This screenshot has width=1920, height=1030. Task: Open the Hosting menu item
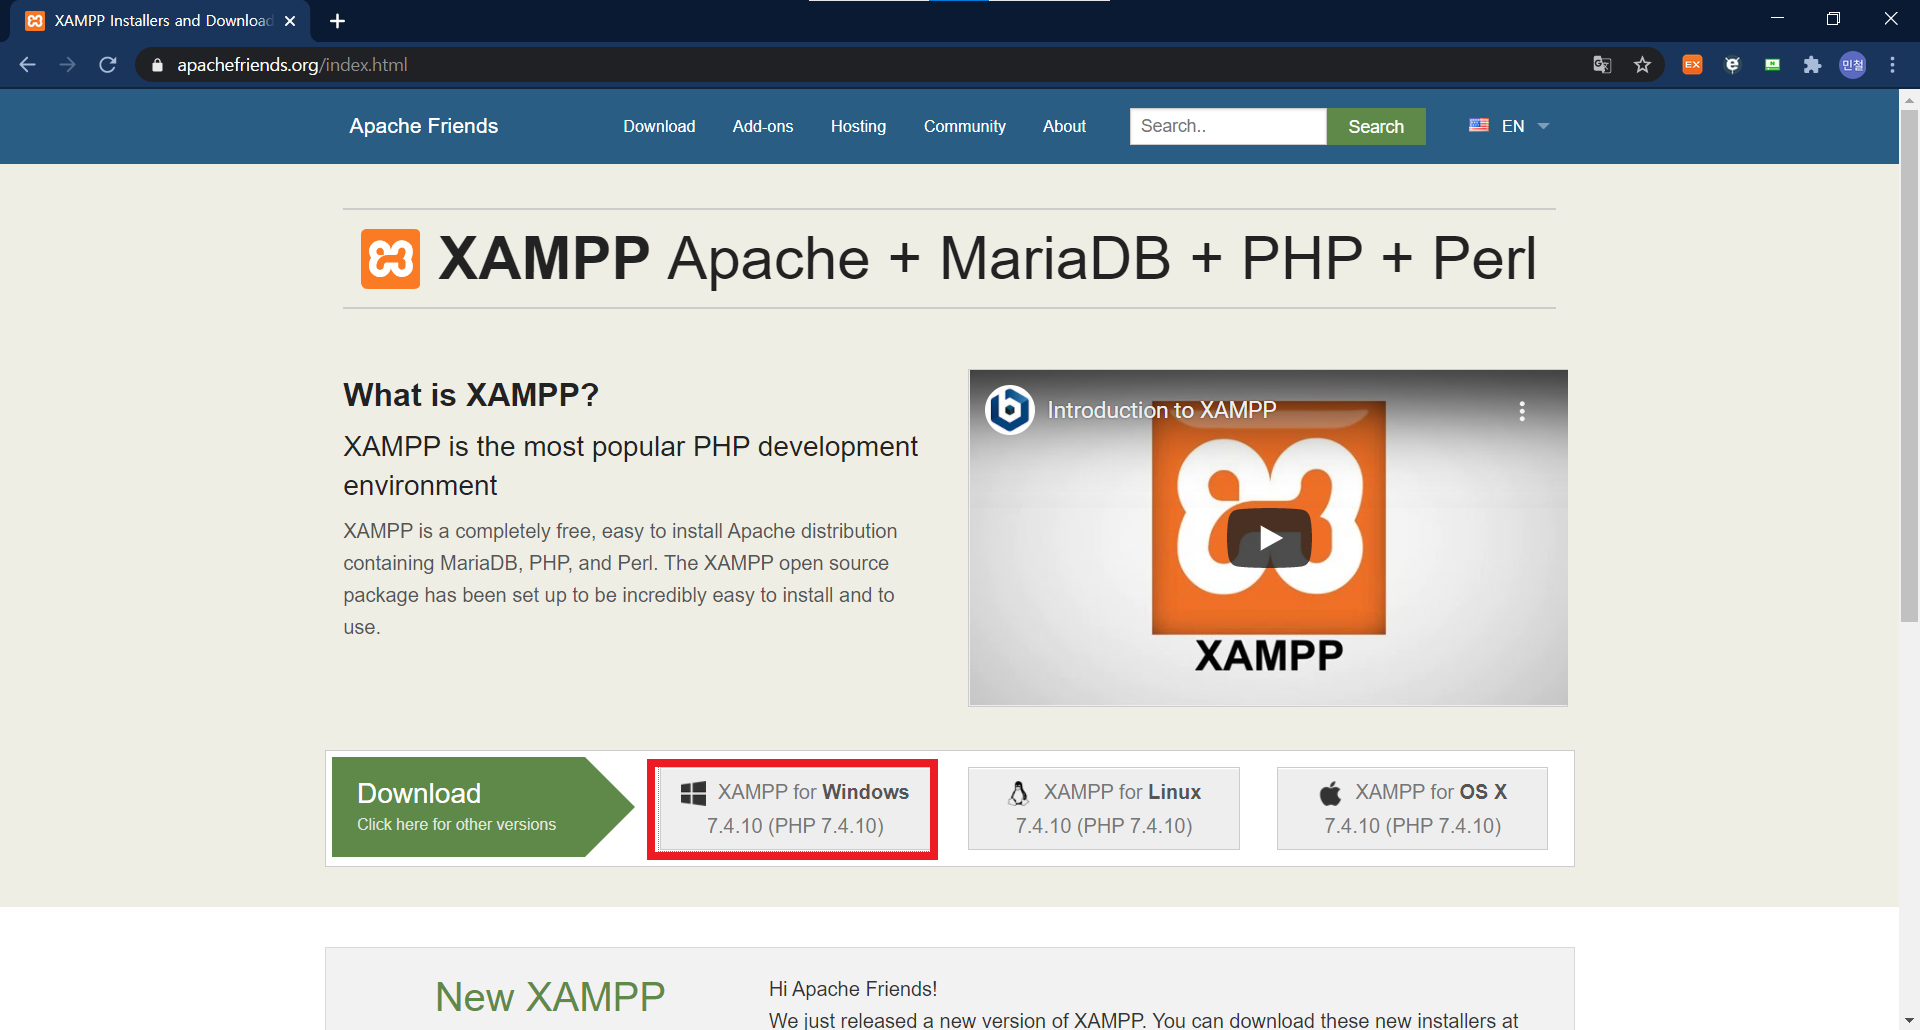pos(858,126)
